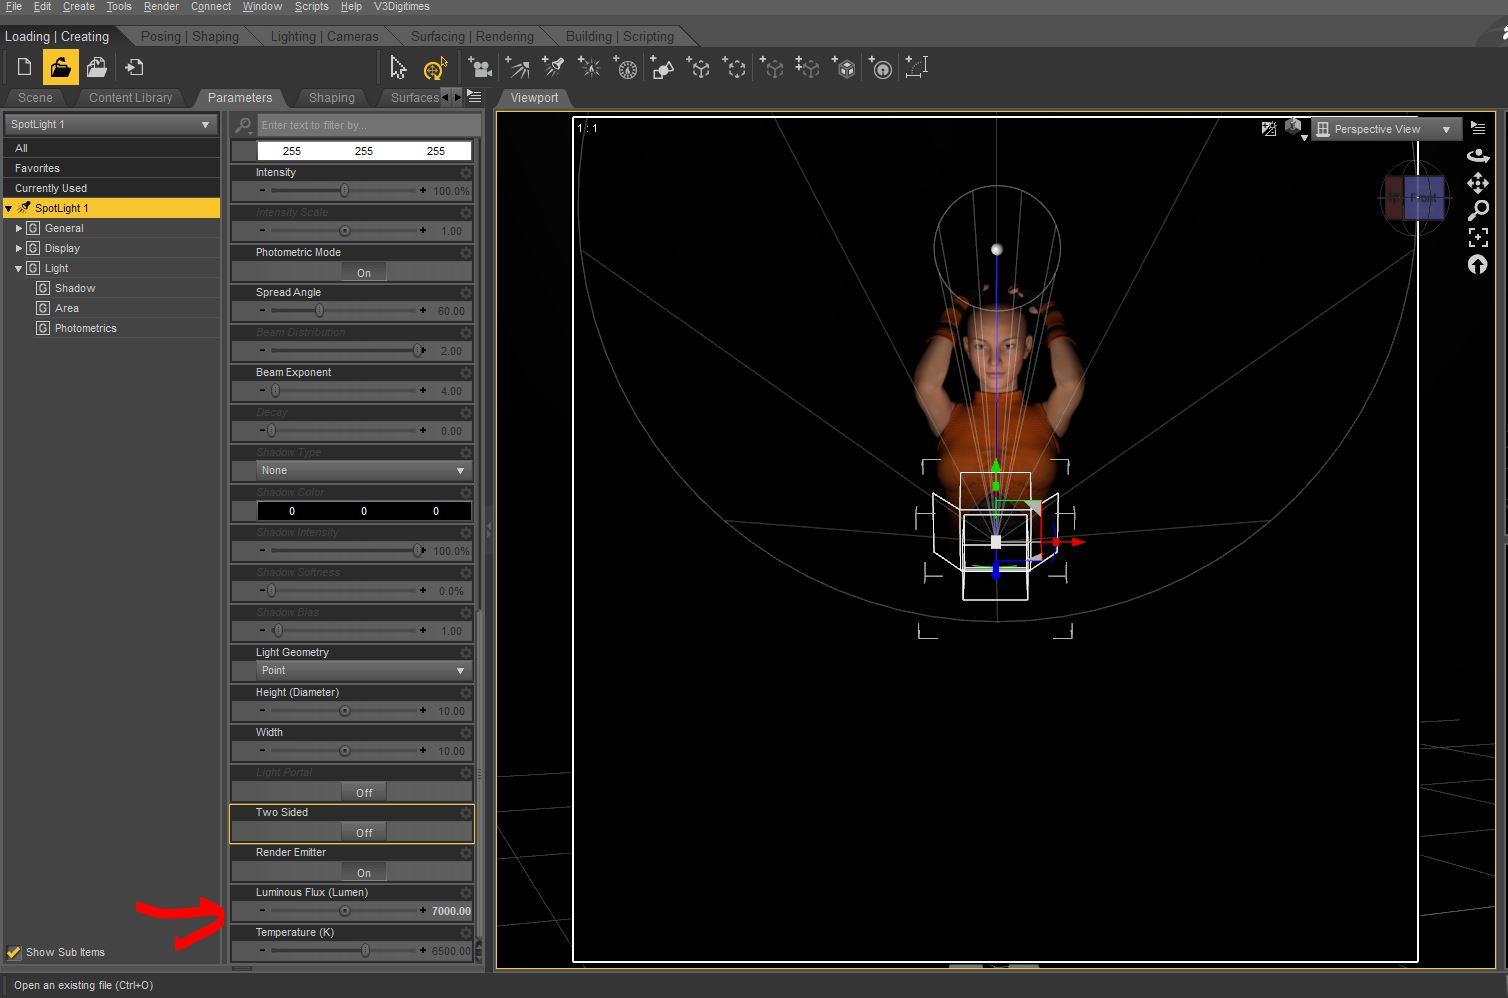
Task: Select Photometrics under Light group
Action: click(x=85, y=328)
